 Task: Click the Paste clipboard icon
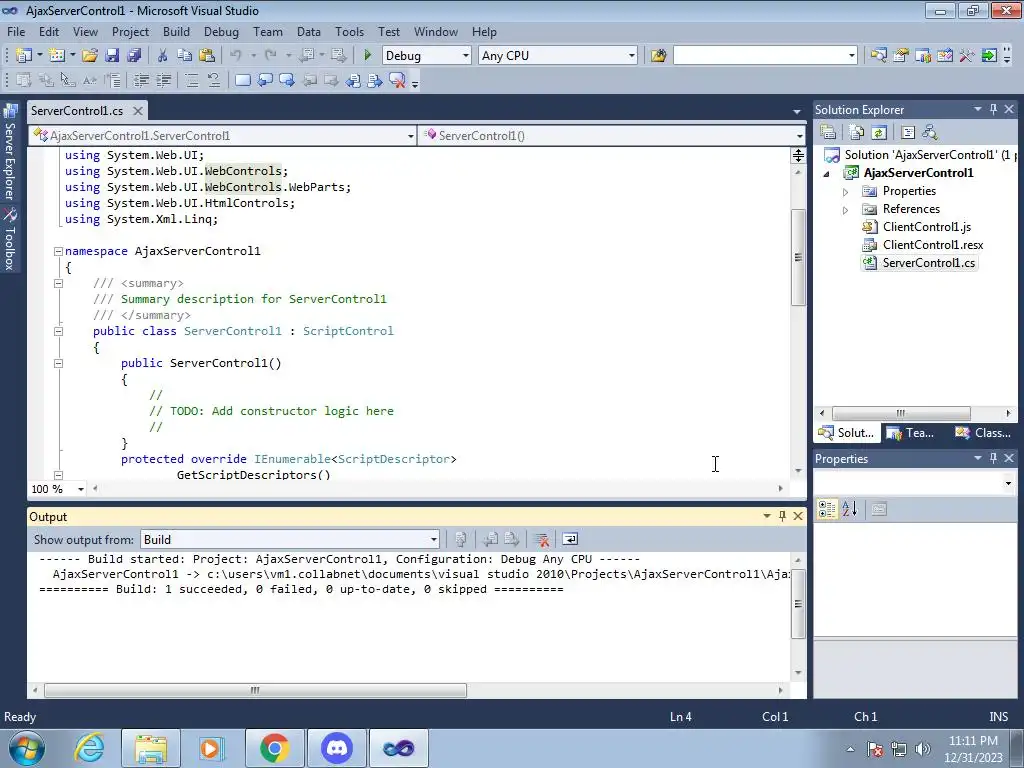(x=207, y=56)
